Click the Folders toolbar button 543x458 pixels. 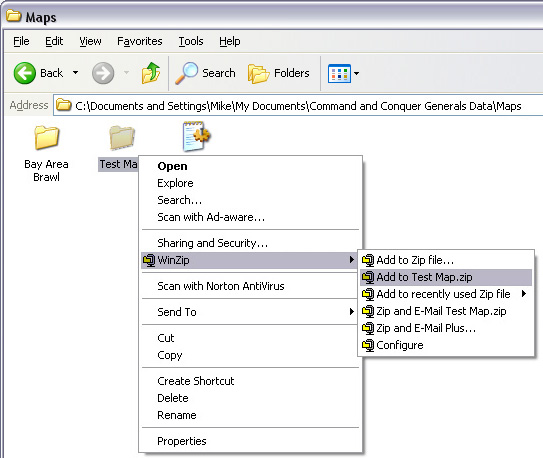coord(279,73)
